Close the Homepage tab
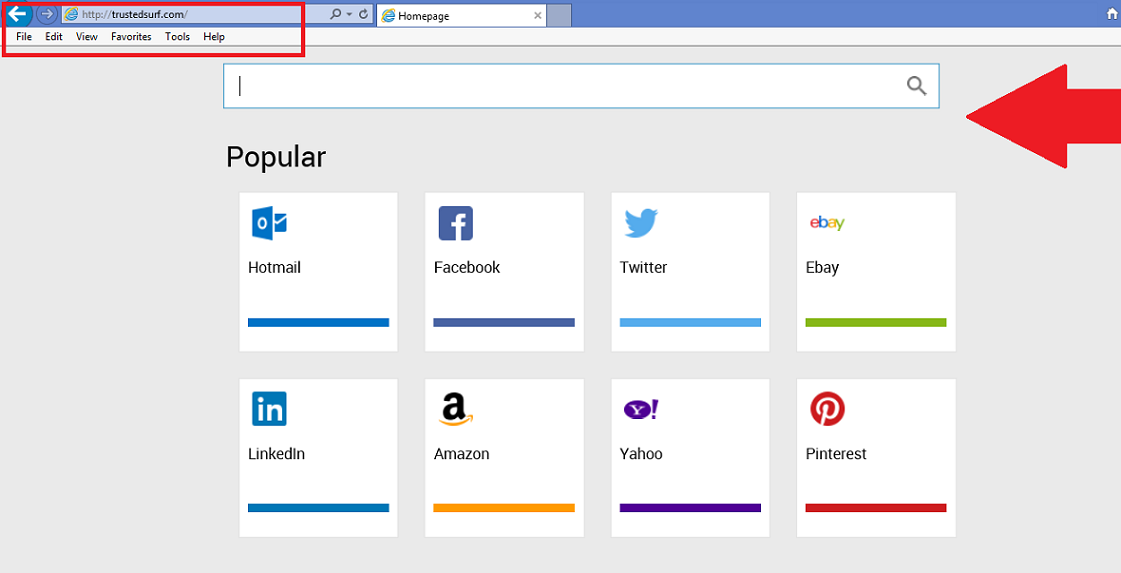Screen dimensions: 1121x573 pyautogui.click(x=537, y=16)
